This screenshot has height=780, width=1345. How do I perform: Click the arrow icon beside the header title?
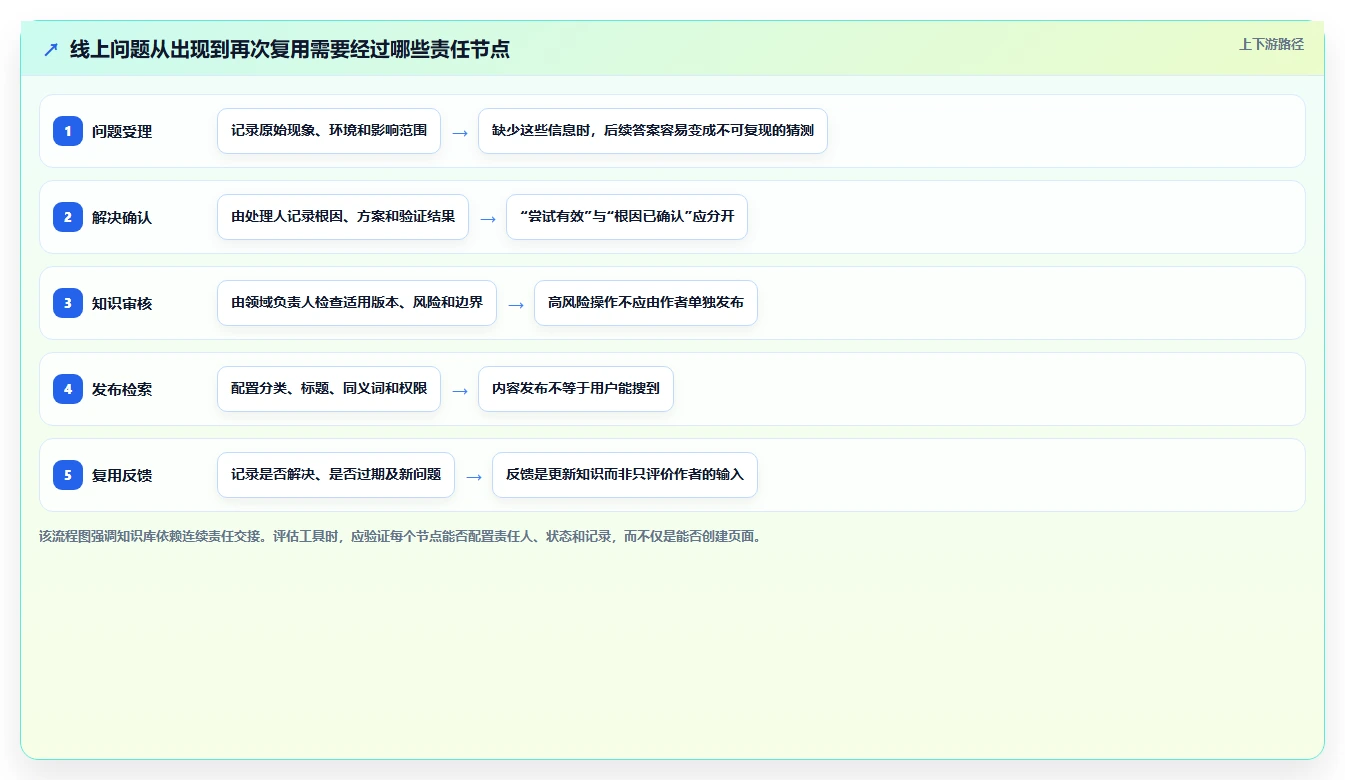coord(51,50)
